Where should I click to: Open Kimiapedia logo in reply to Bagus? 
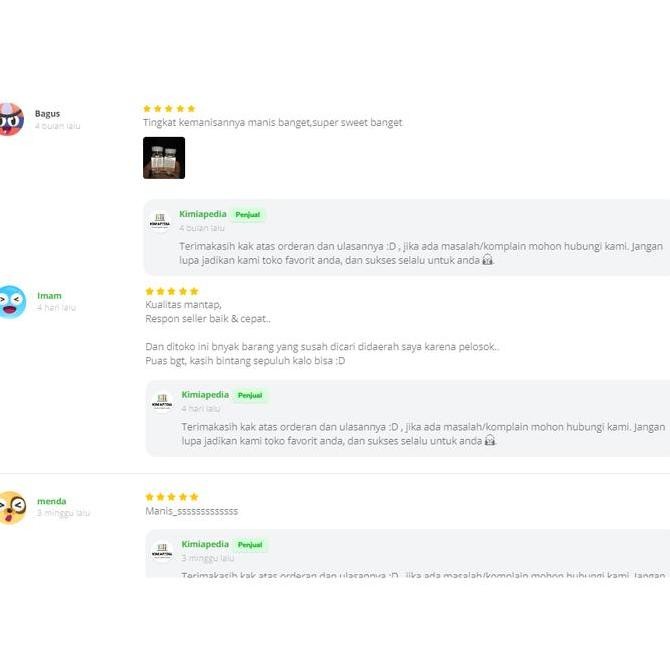[160, 220]
